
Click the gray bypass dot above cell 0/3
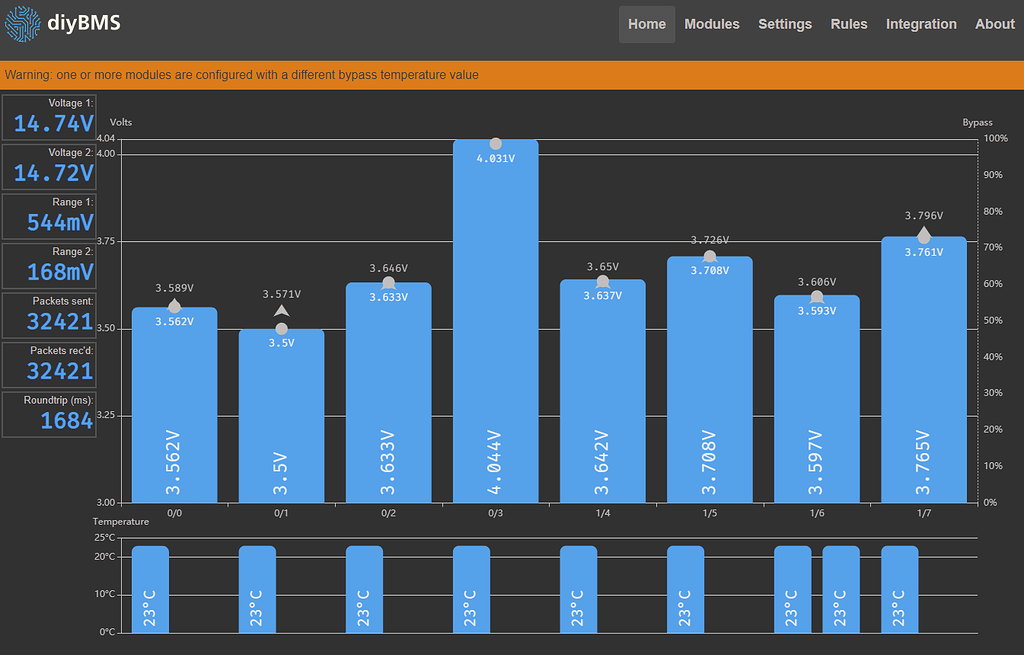(496, 143)
